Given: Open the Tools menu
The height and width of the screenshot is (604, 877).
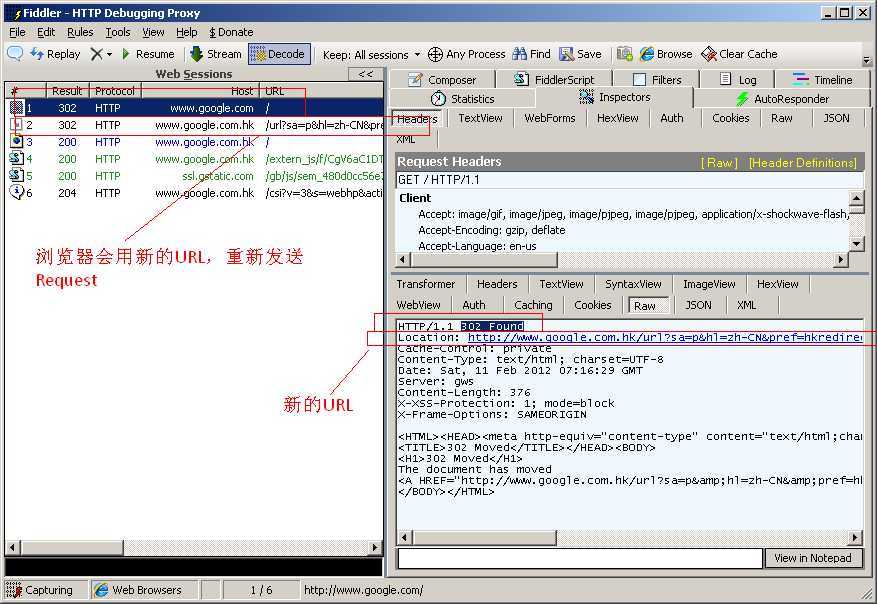Looking at the screenshot, I should coord(117,32).
